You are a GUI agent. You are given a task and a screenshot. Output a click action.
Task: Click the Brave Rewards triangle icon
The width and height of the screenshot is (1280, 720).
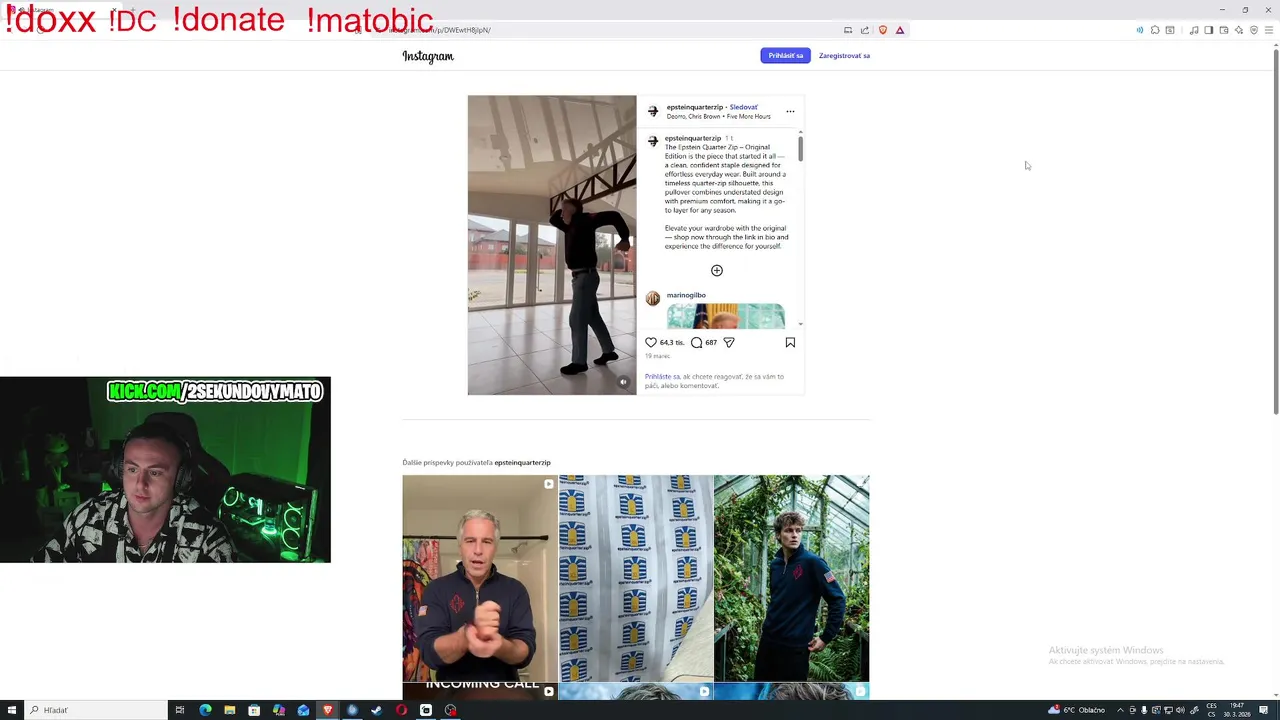point(900,30)
